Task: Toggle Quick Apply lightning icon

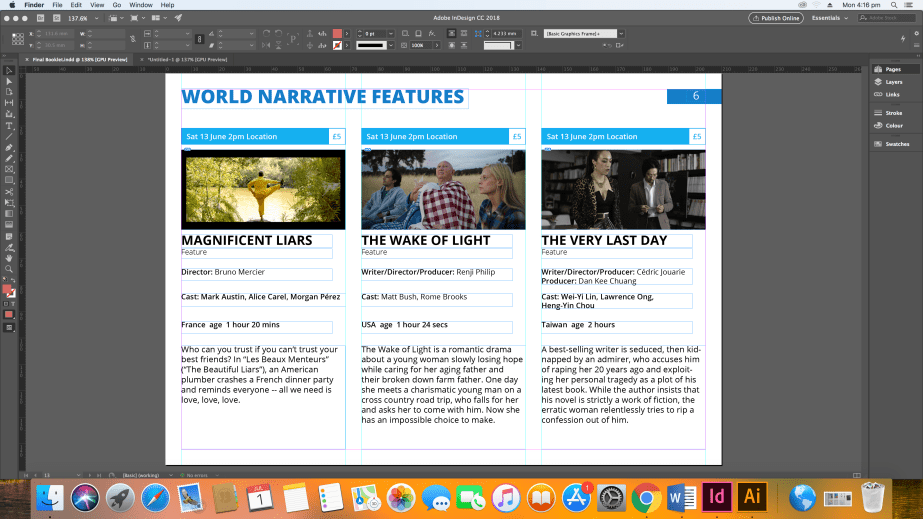Action: (x=903, y=39)
